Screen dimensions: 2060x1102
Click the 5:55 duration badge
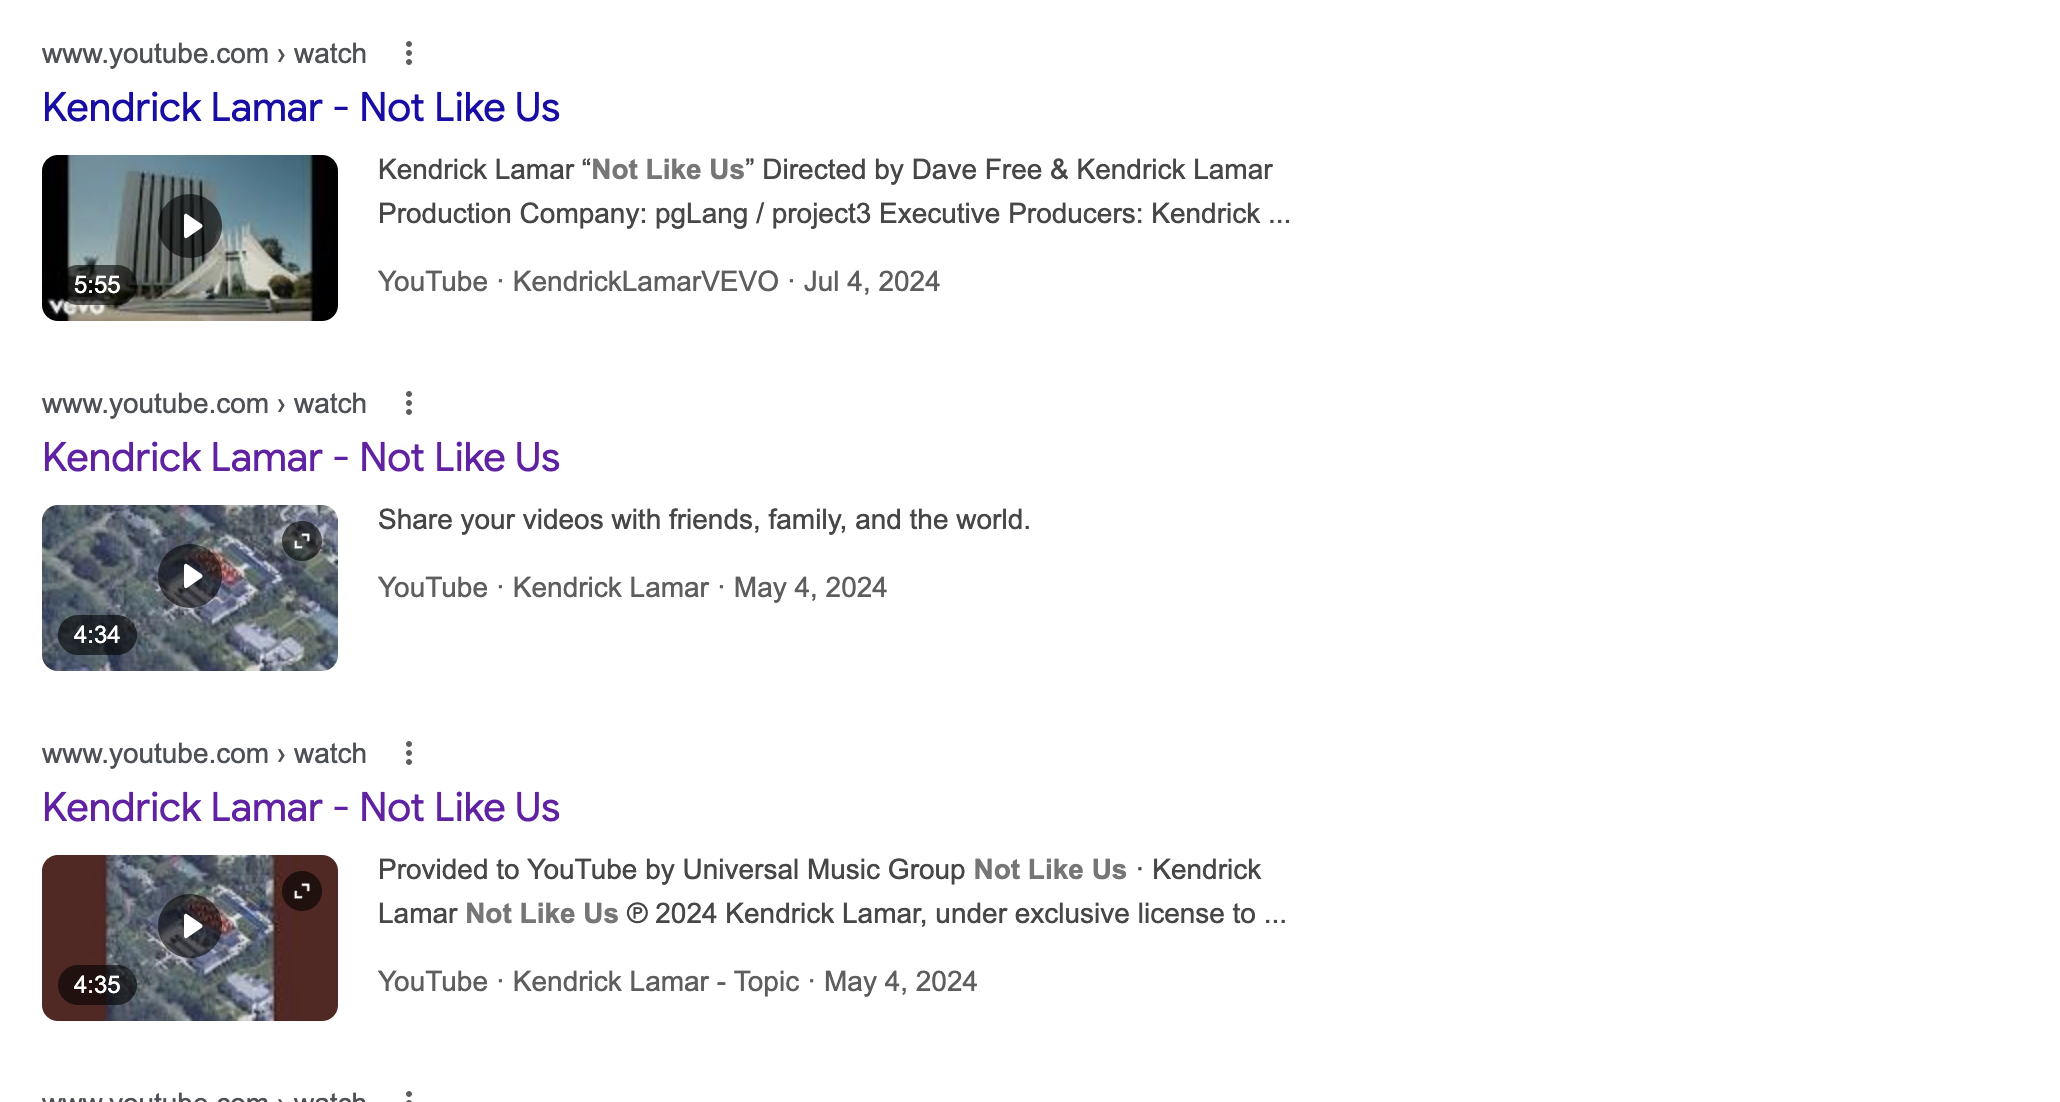97,285
